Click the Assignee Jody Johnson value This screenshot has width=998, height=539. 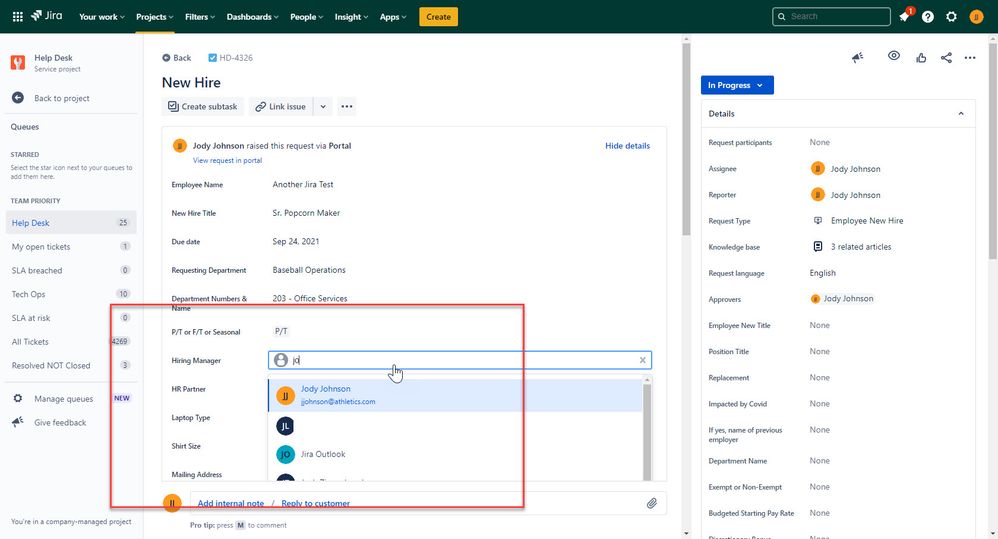click(846, 169)
